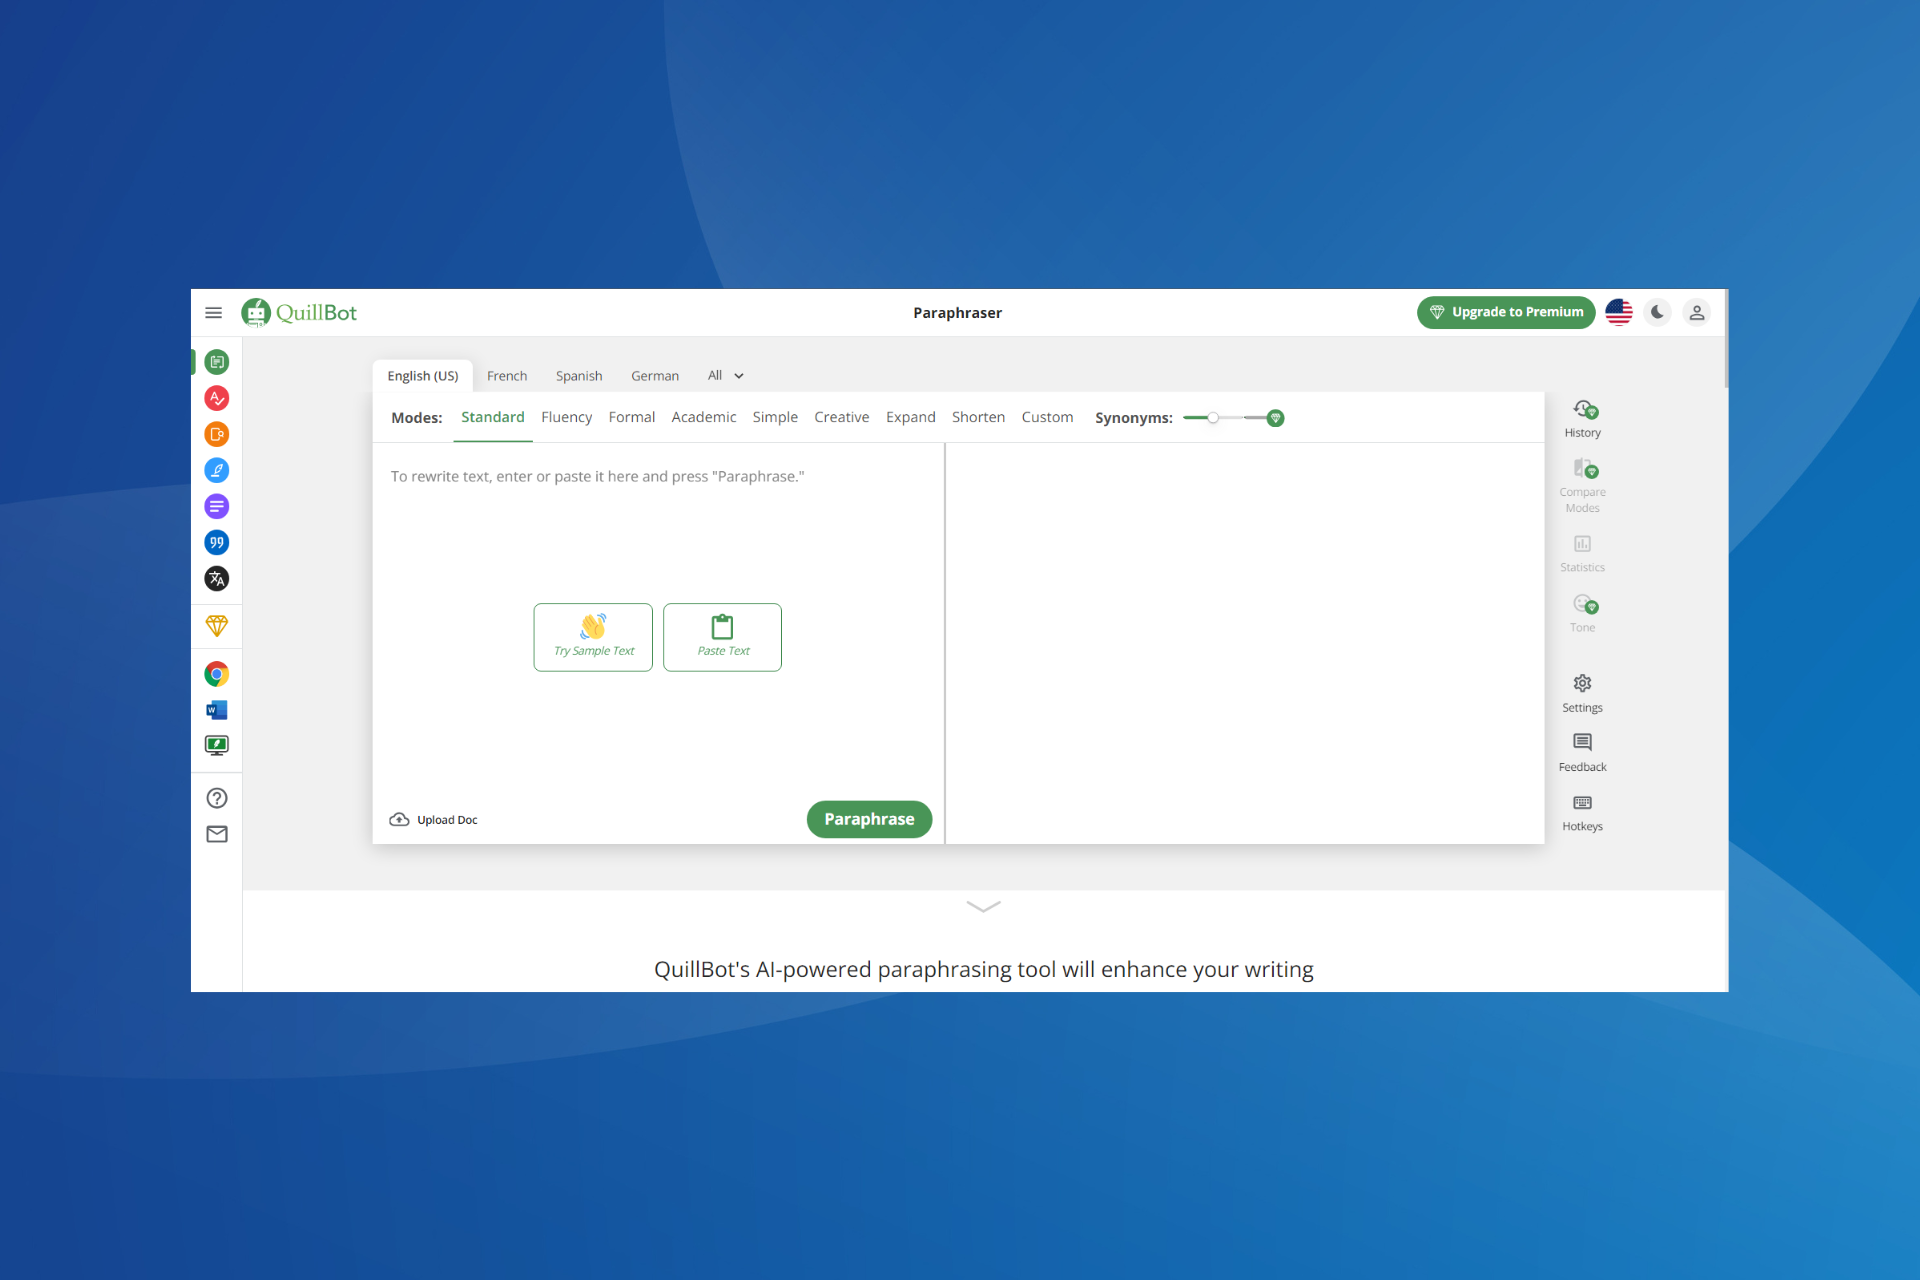The height and width of the screenshot is (1280, 1920).
Task: Click Upgrade to Premium button
Action: [1506, 312]
